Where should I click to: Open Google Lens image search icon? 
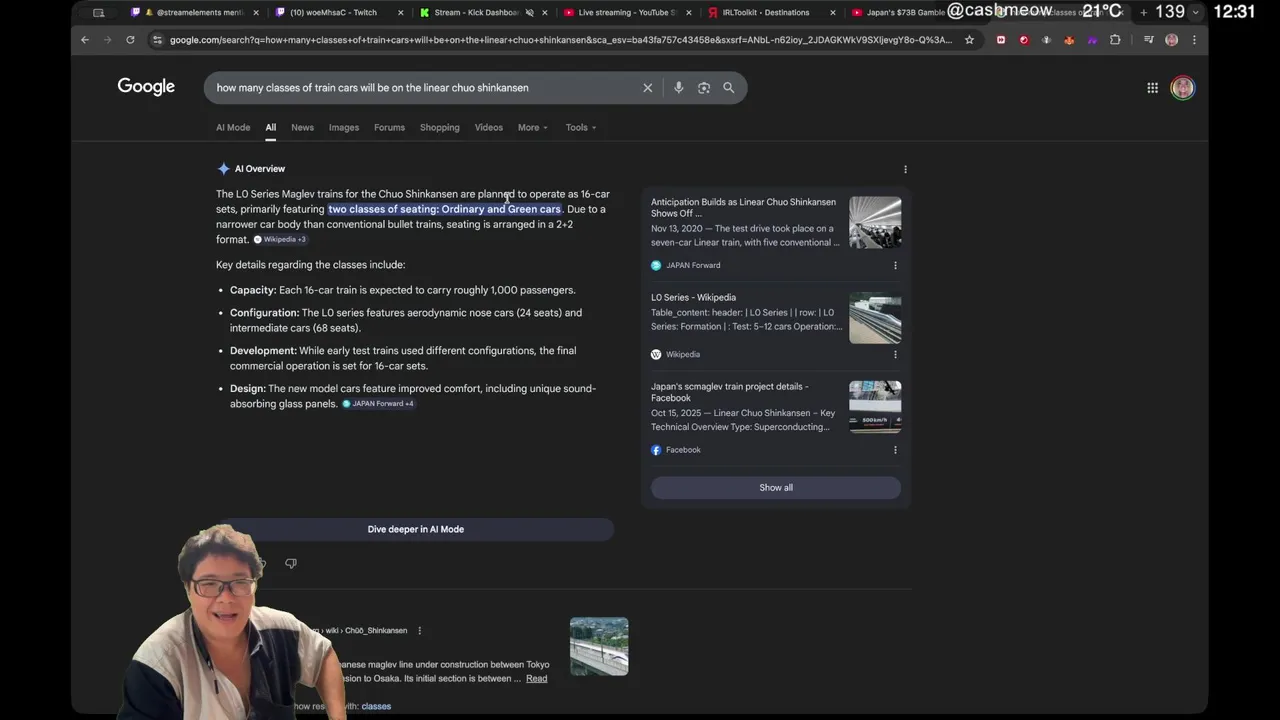704,88
